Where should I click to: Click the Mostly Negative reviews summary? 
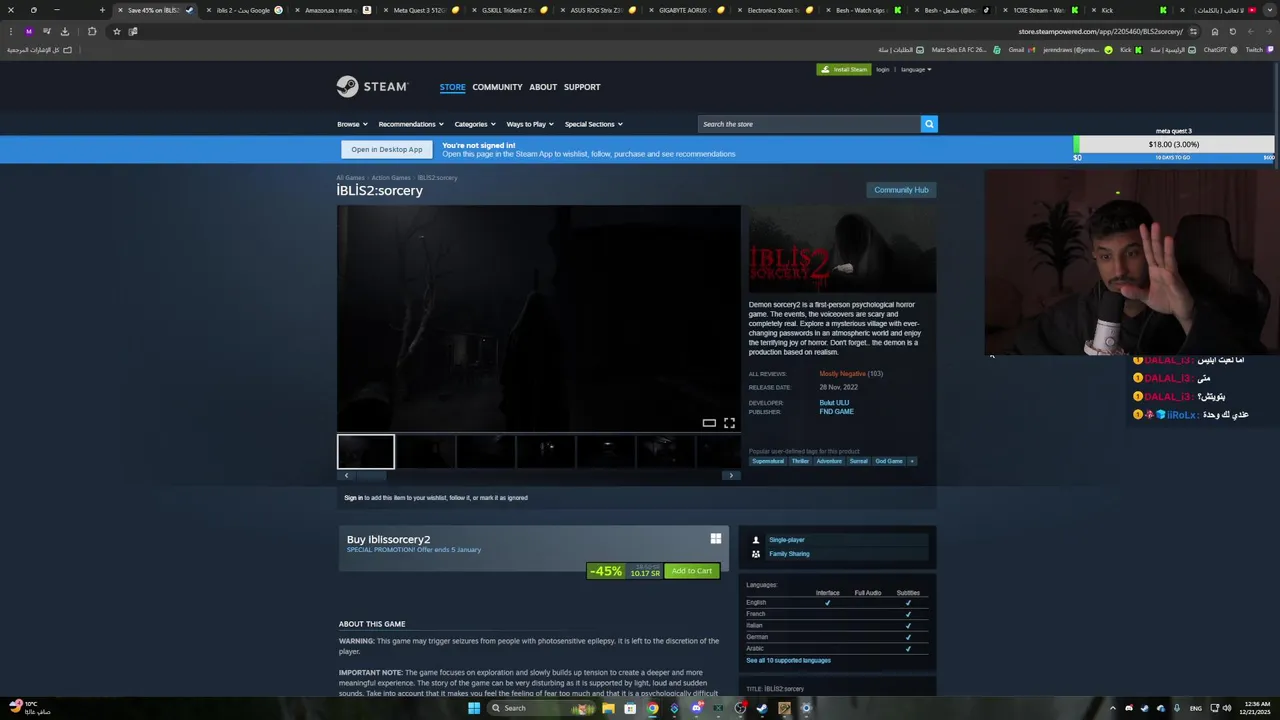tap(843, 374)
